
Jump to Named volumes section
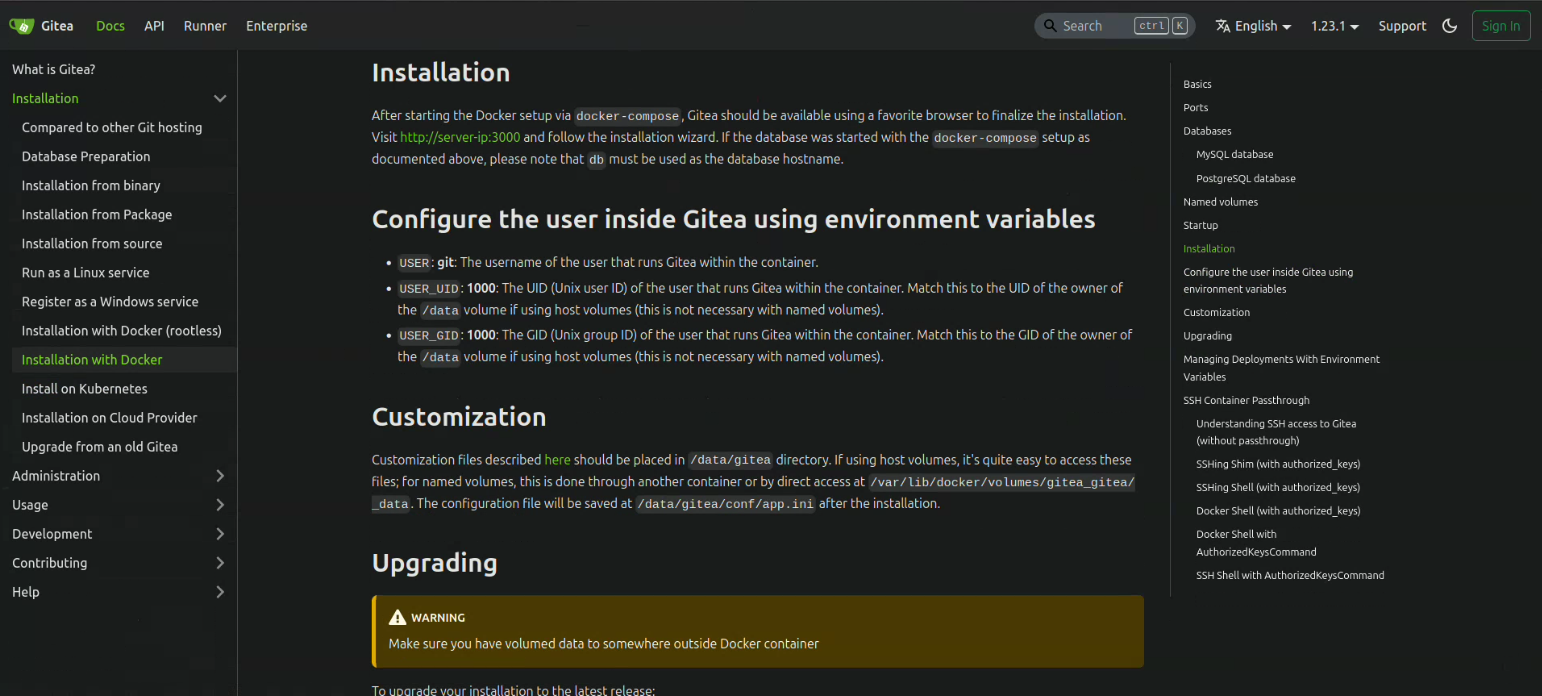1220,202
